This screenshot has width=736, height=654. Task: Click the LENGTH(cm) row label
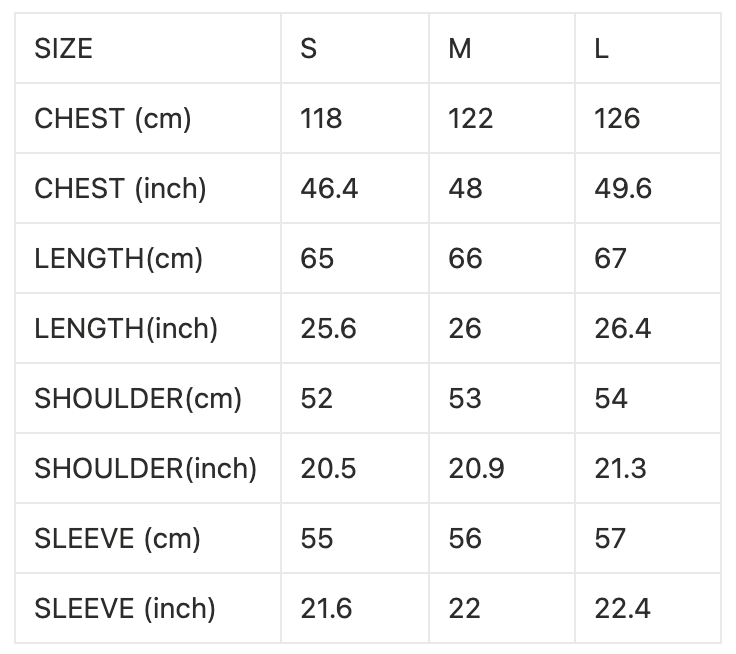pos(119,258)
